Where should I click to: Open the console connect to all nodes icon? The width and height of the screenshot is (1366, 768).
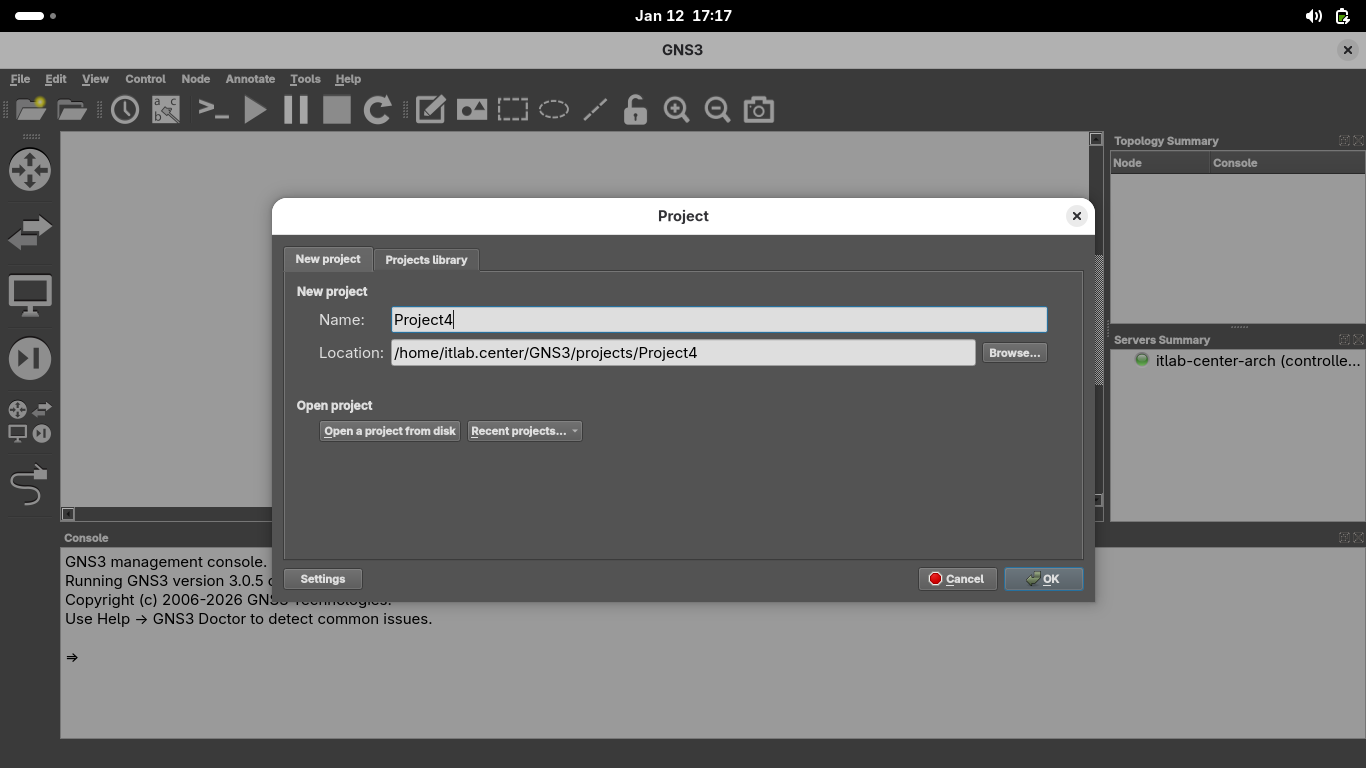[x=213, y=110]
